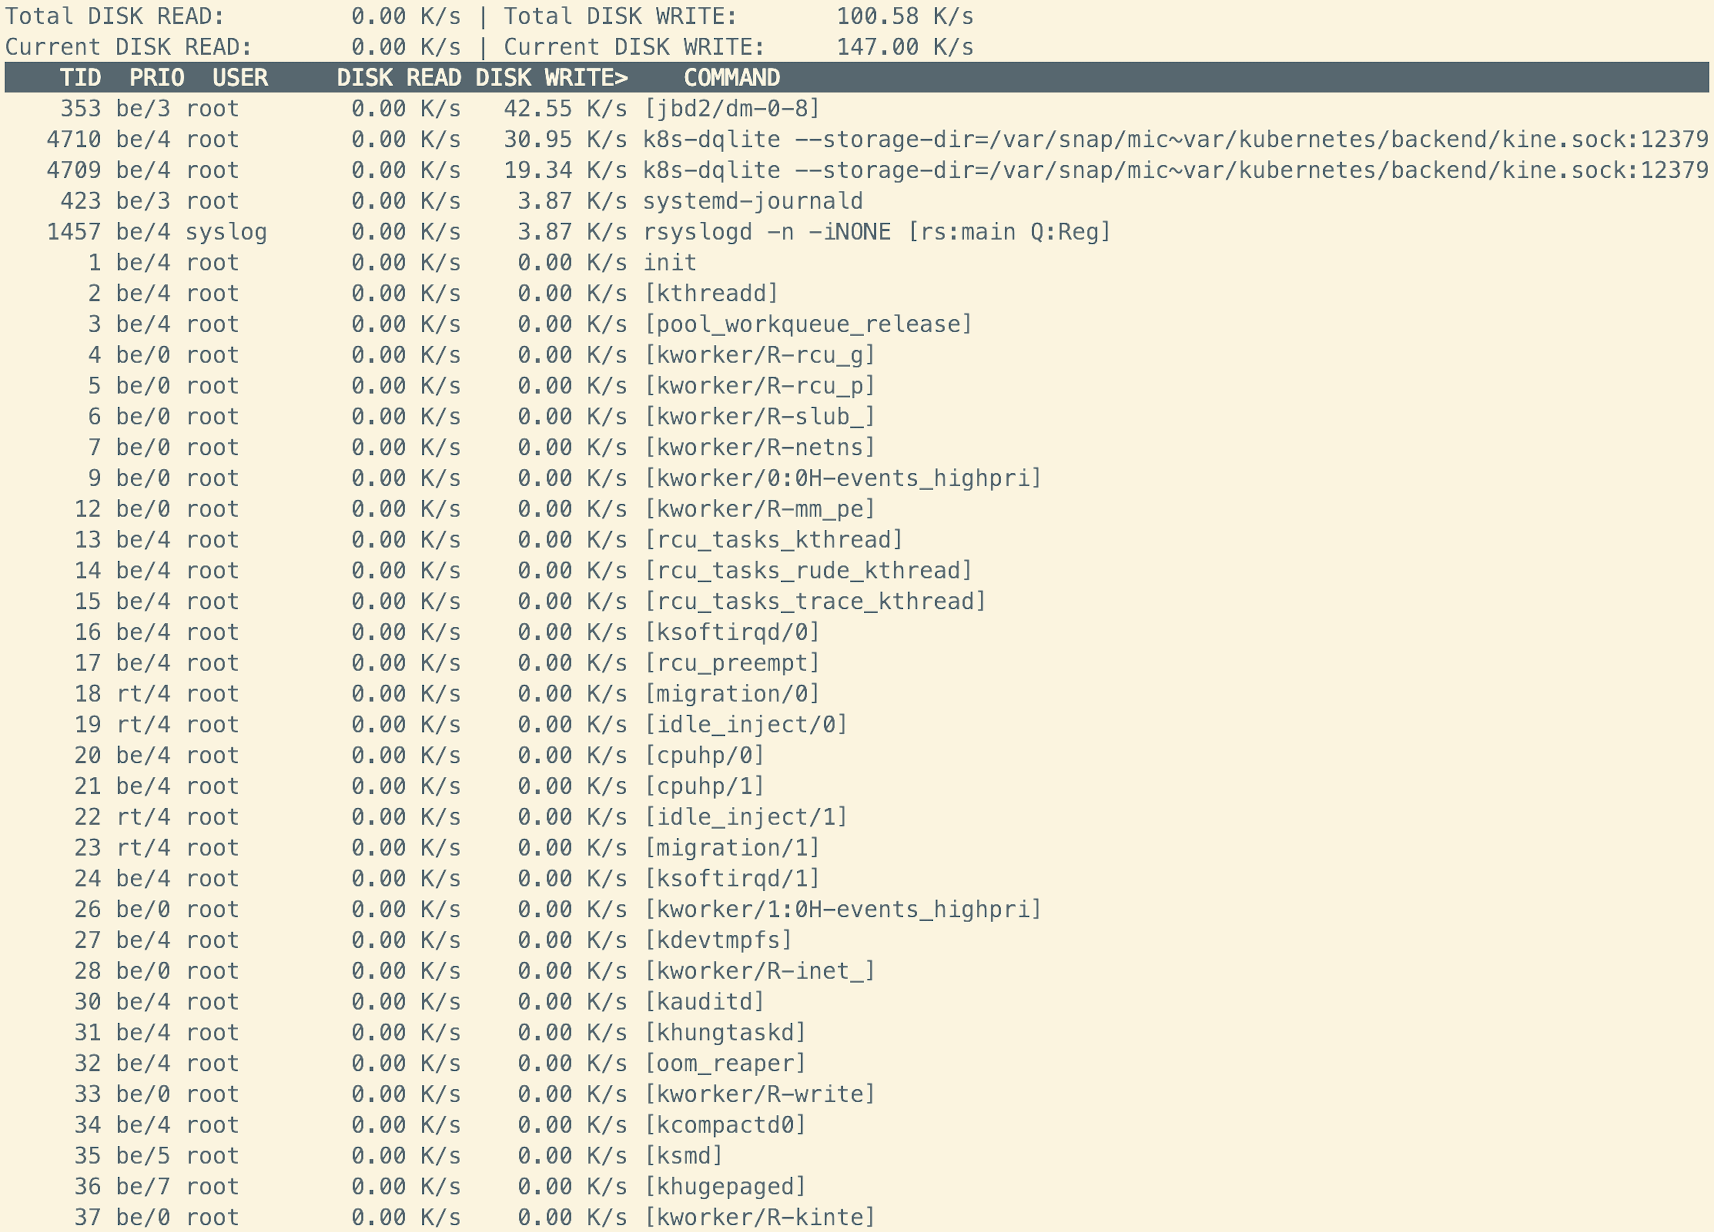Click the DISK READ column header
1714x1232 pixels.
398,78
